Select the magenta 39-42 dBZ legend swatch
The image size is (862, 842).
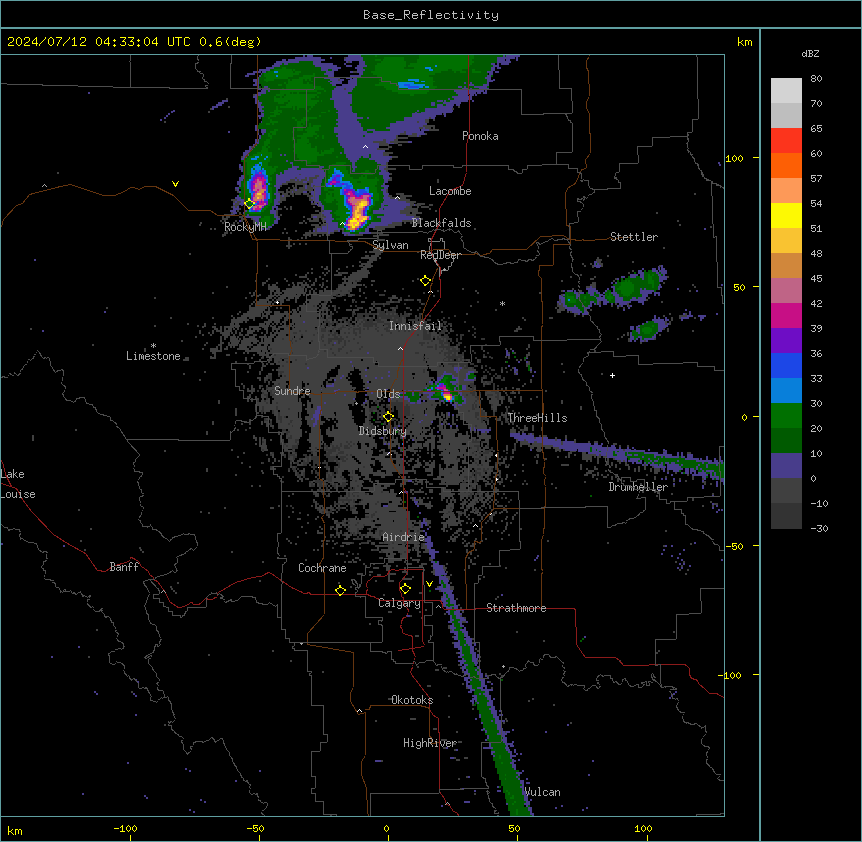(x=786, y=315)
